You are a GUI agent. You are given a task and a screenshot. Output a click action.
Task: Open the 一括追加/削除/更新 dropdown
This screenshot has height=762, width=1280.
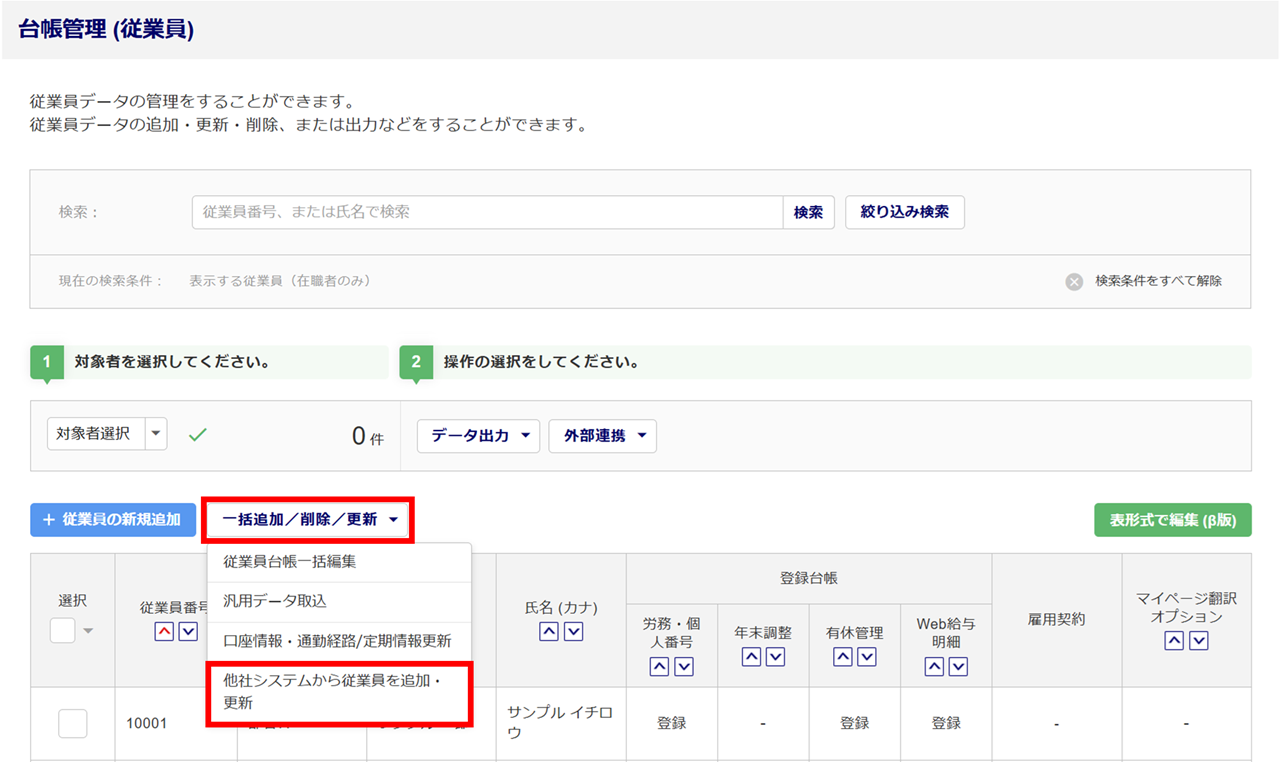(309, 520)
